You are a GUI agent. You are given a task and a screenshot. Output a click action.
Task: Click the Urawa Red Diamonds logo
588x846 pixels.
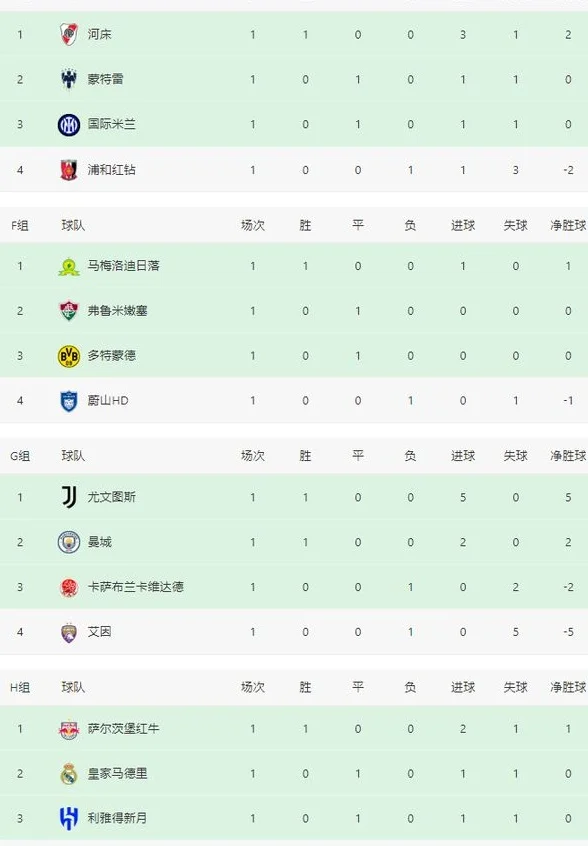(x=69, y=170)
